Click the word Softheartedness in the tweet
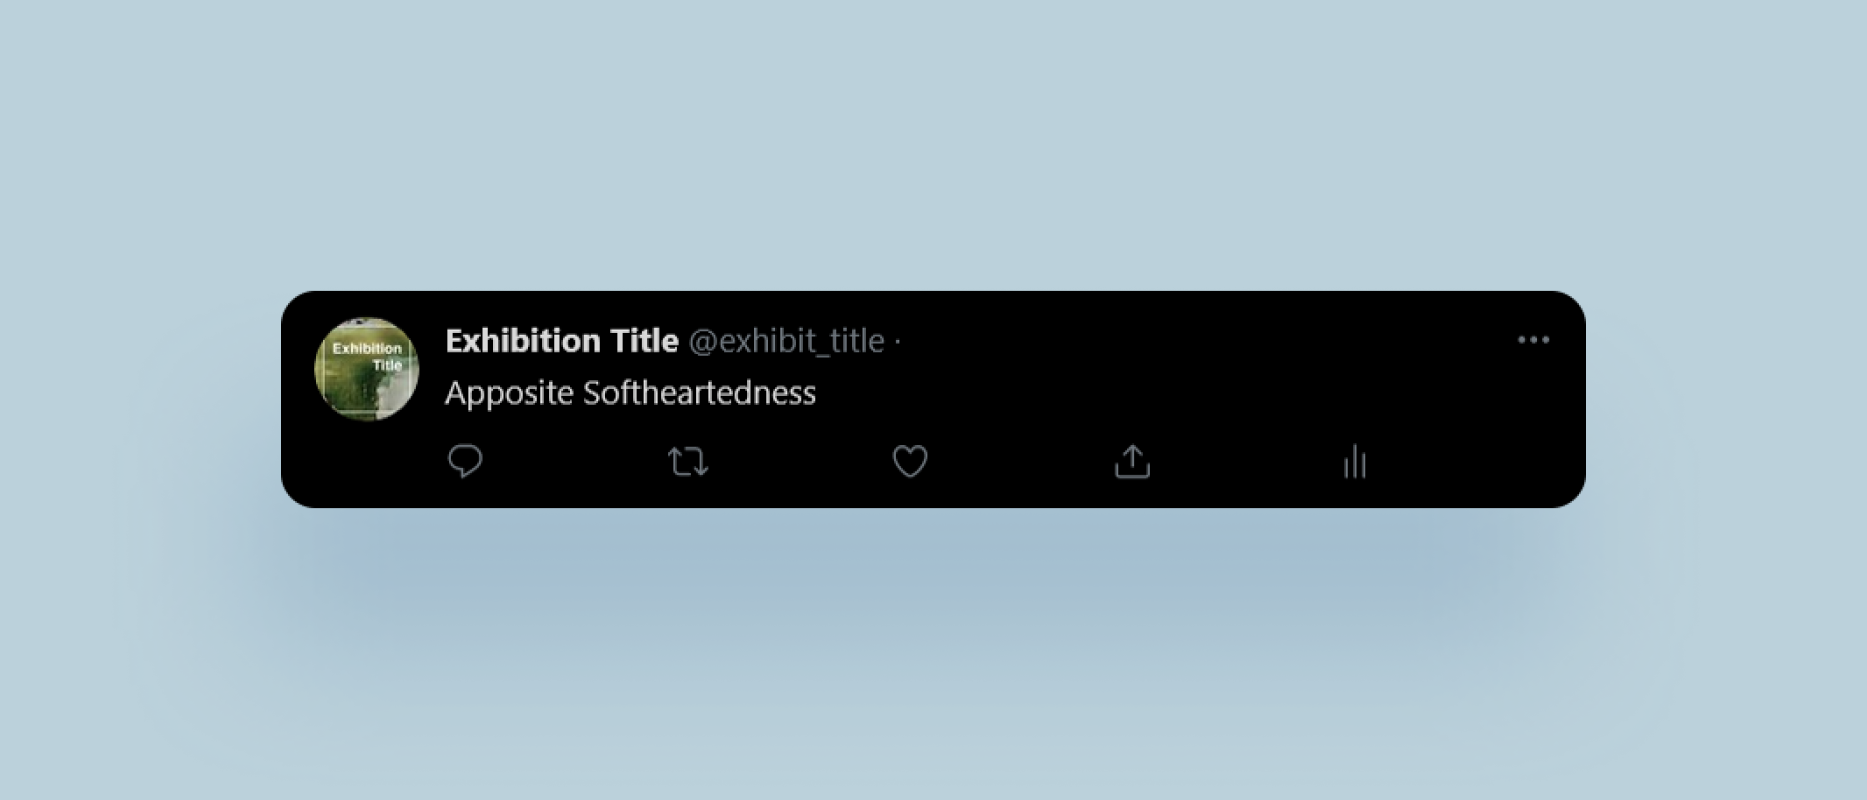This screenshot has width=1867, height=800. click(699, 393)
